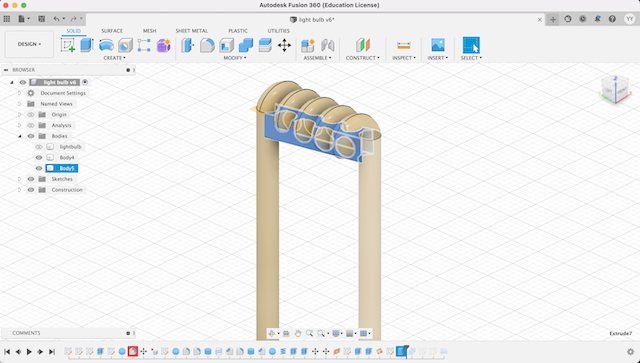The width and height of the screenshot is (640, 363).
Task: Play the timeline
Action: point(29,352)
